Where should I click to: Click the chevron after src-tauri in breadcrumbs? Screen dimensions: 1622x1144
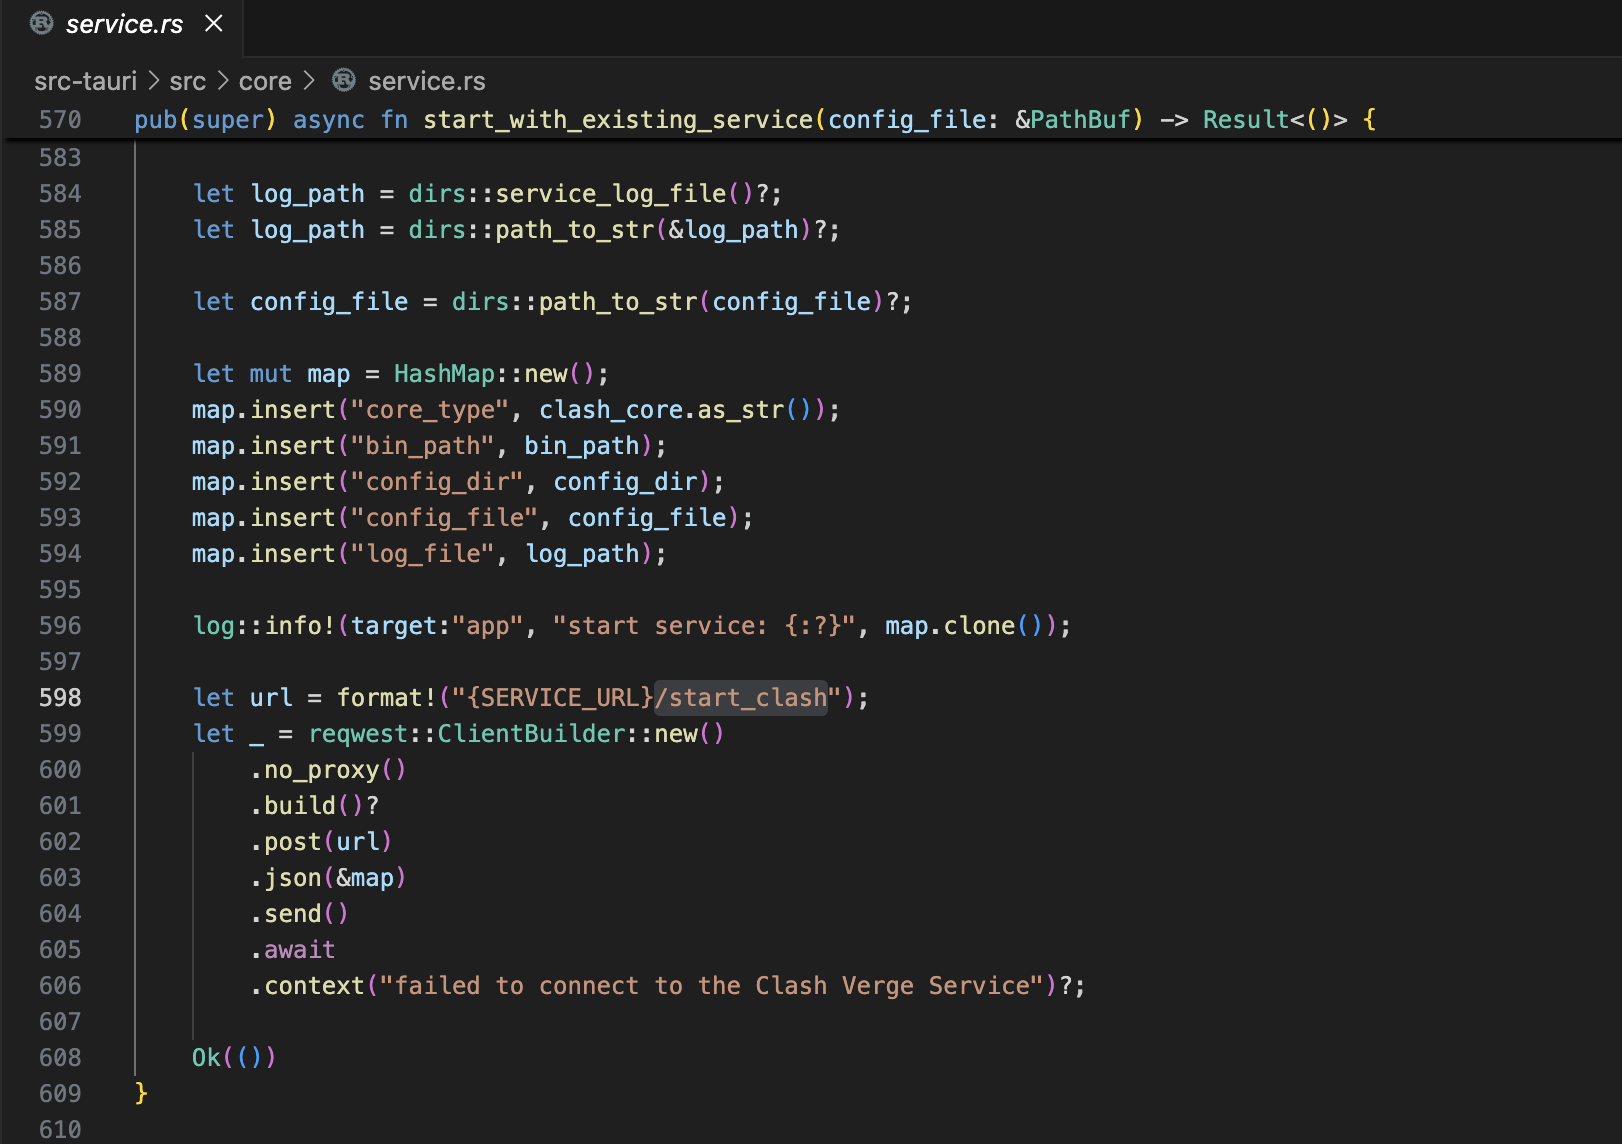click(154, 80)
